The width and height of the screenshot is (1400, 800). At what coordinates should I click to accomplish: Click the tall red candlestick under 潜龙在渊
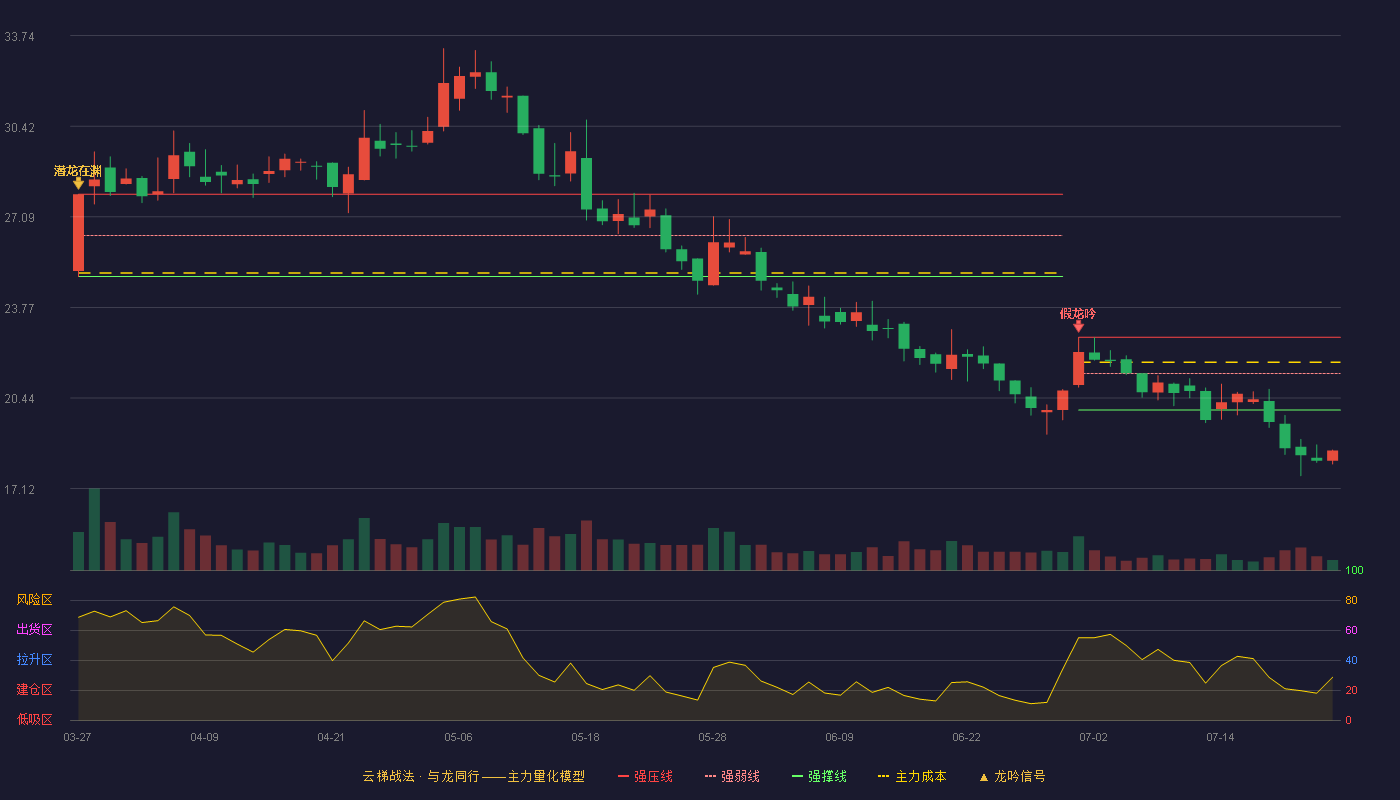[x=78, y=232]
